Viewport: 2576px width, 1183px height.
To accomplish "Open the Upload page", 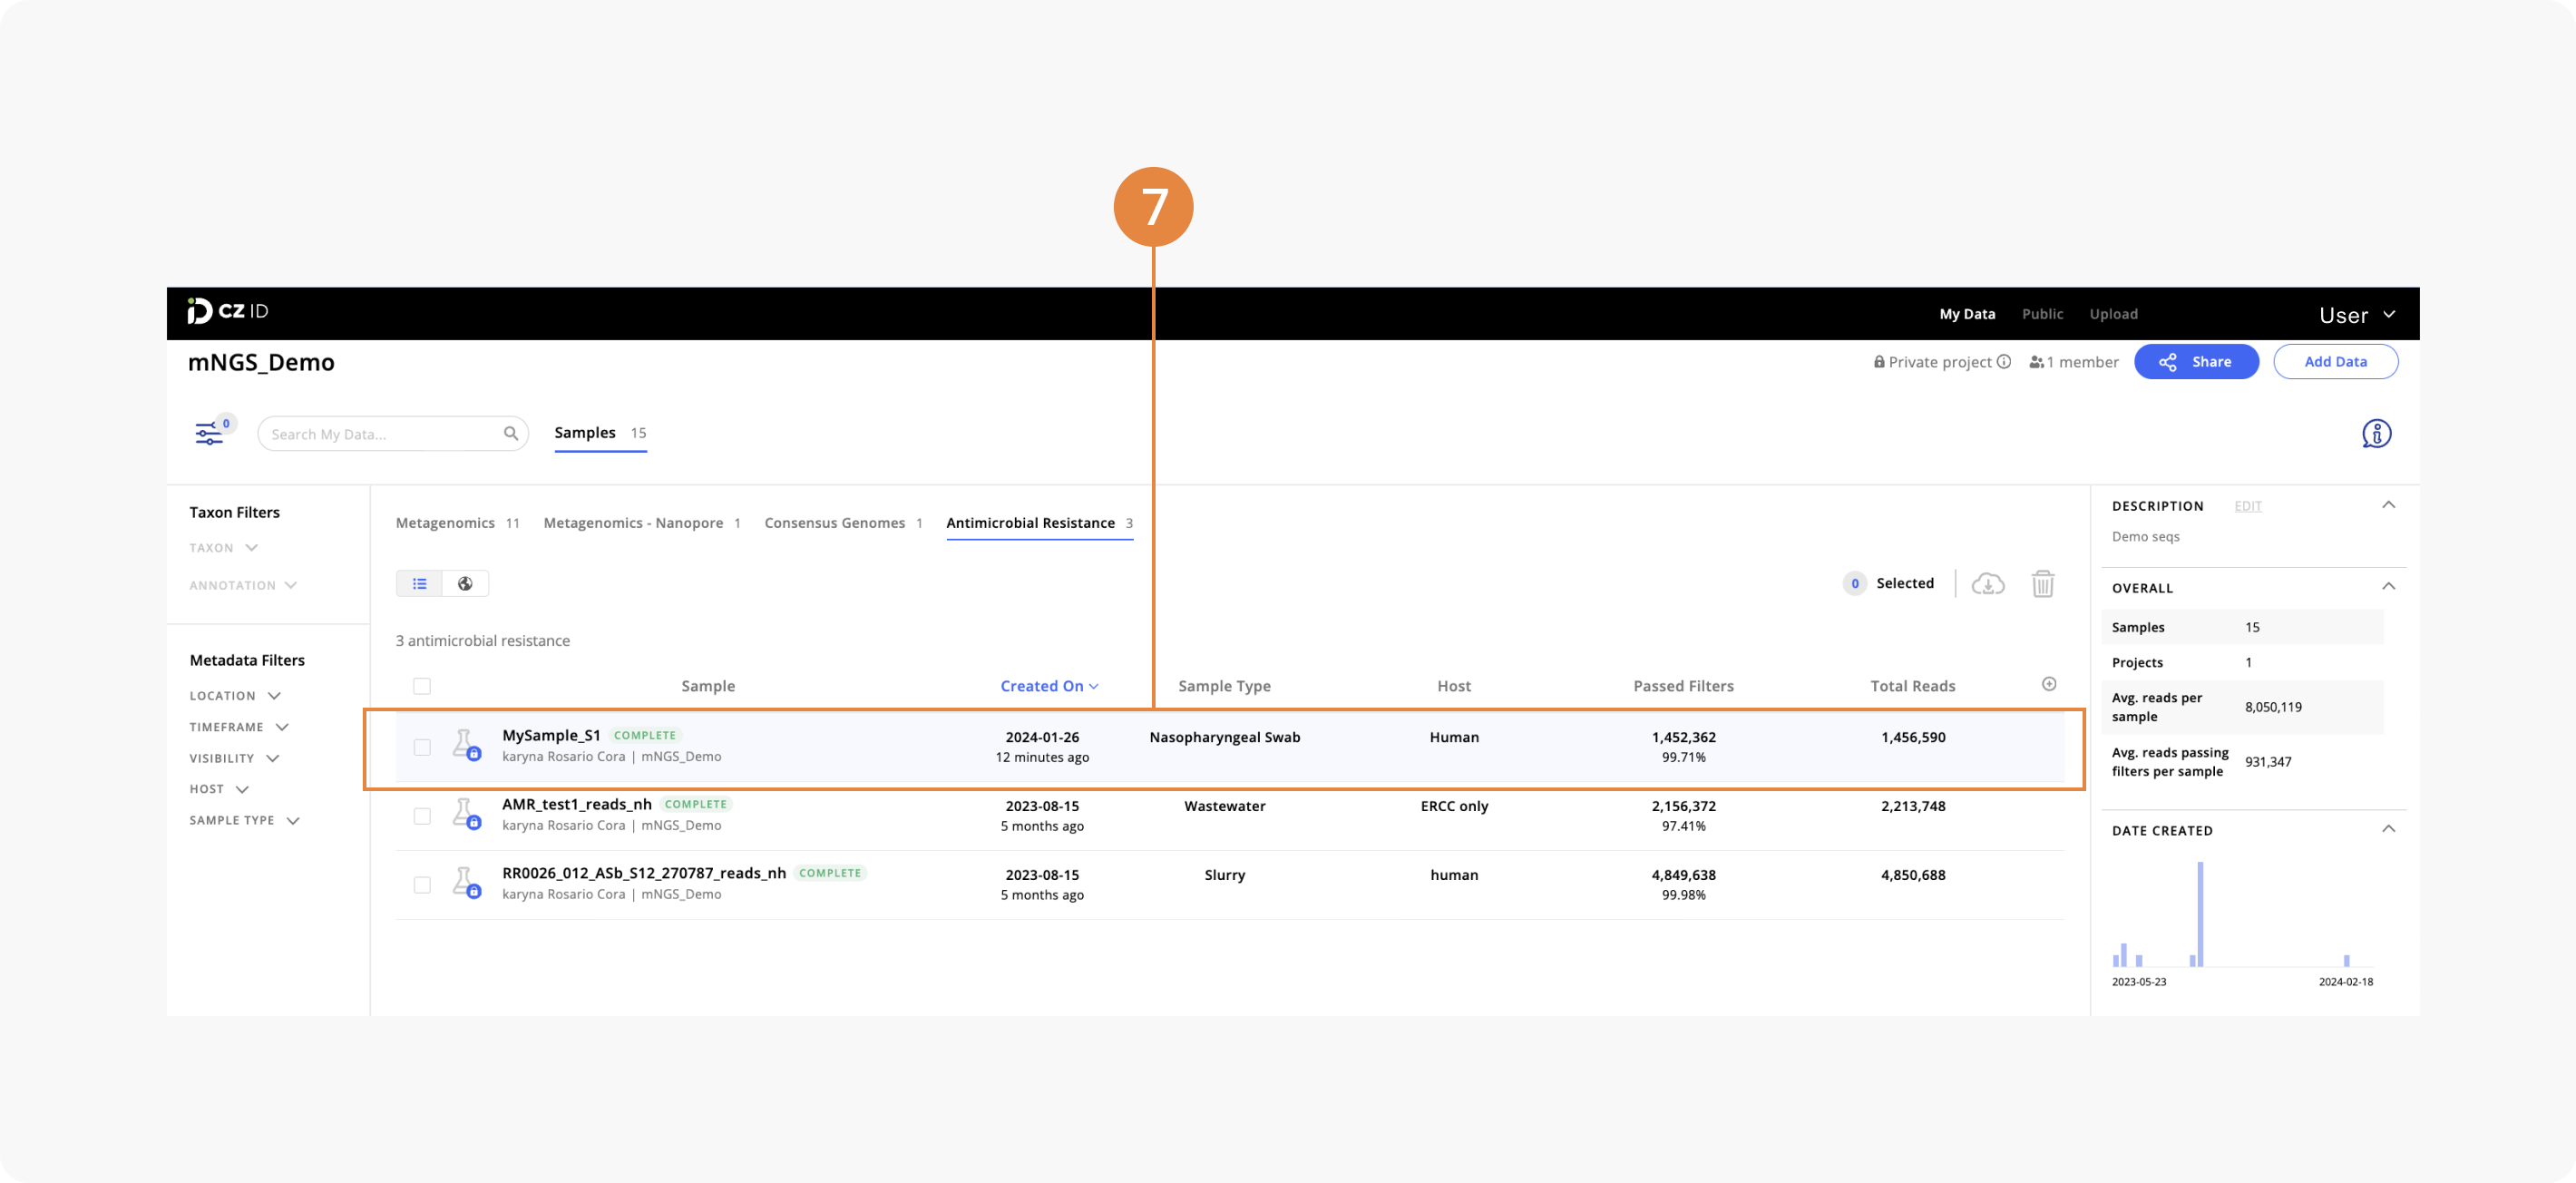I will coord(2113,314).
